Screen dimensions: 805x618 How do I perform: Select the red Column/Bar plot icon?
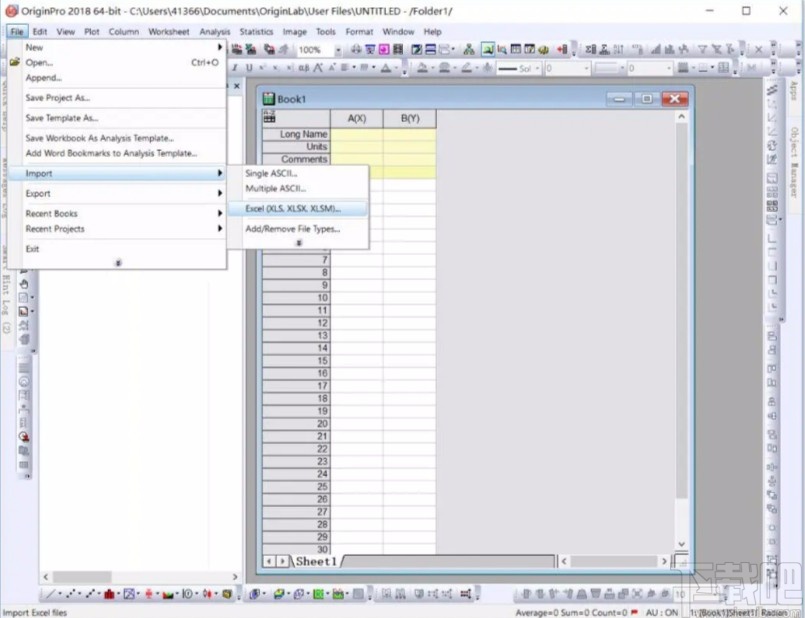coord(109,594)
